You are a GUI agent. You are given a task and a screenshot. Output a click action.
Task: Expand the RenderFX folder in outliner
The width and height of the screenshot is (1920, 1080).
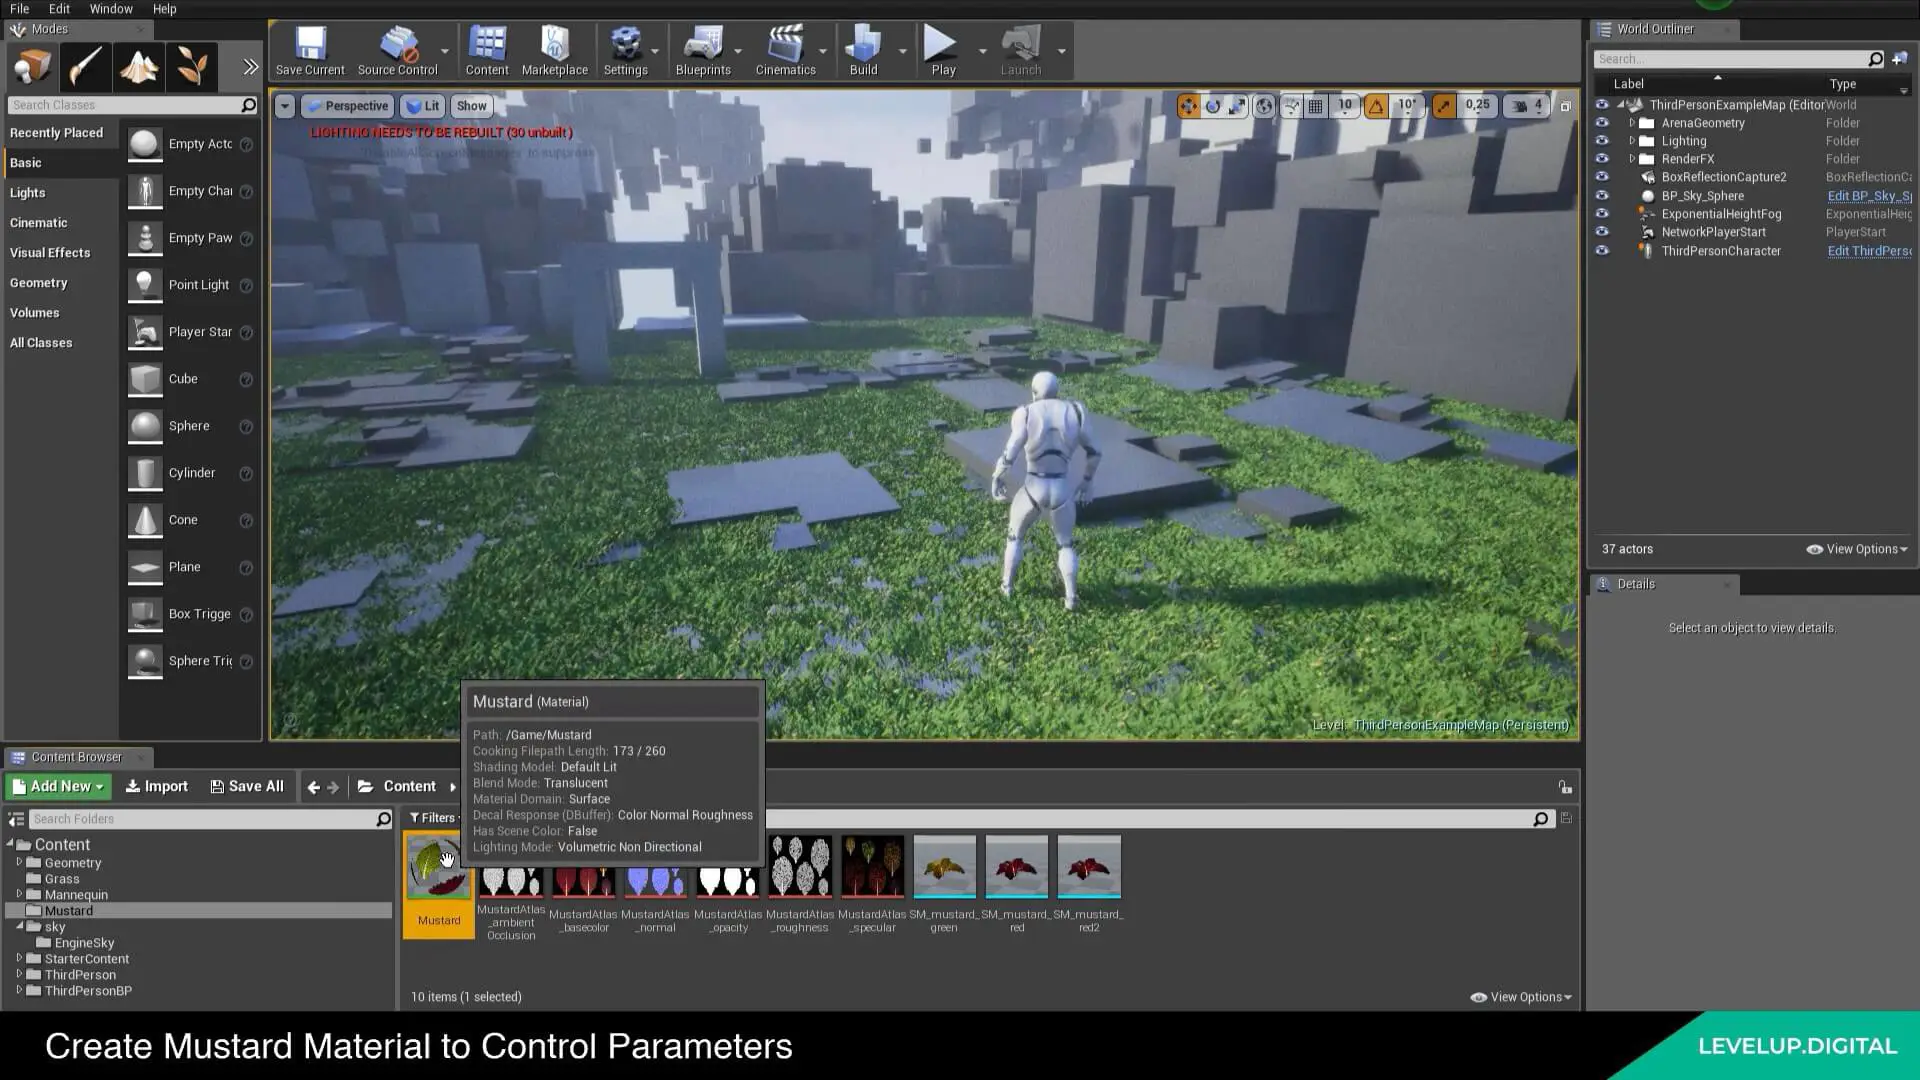tap(1632, 159)
